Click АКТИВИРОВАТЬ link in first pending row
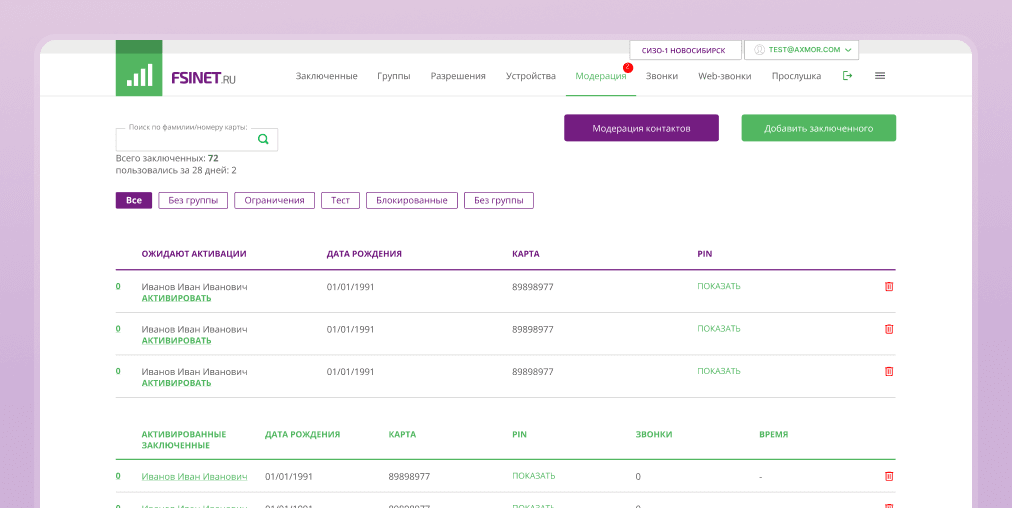Image resolution: width=1012 pixels, height=508 pixels. [177, 299]
